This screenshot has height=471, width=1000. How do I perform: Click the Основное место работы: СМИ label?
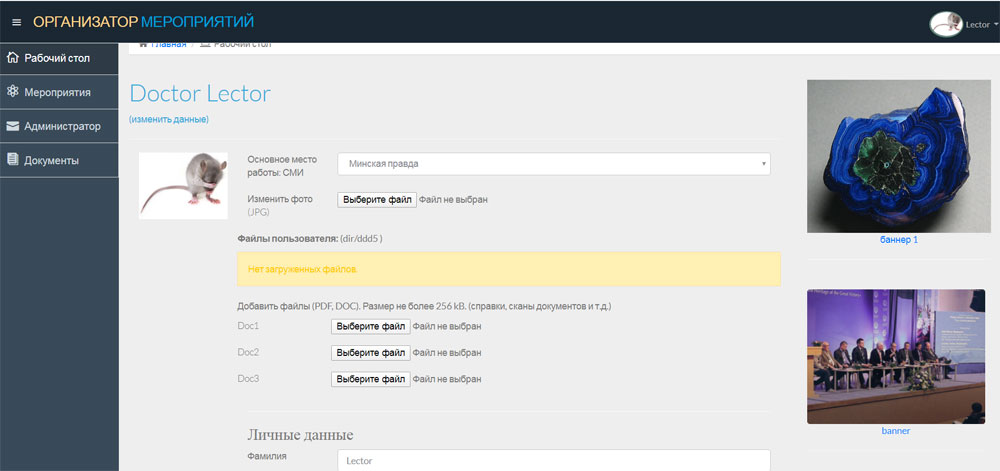click(x=282, y=166)
